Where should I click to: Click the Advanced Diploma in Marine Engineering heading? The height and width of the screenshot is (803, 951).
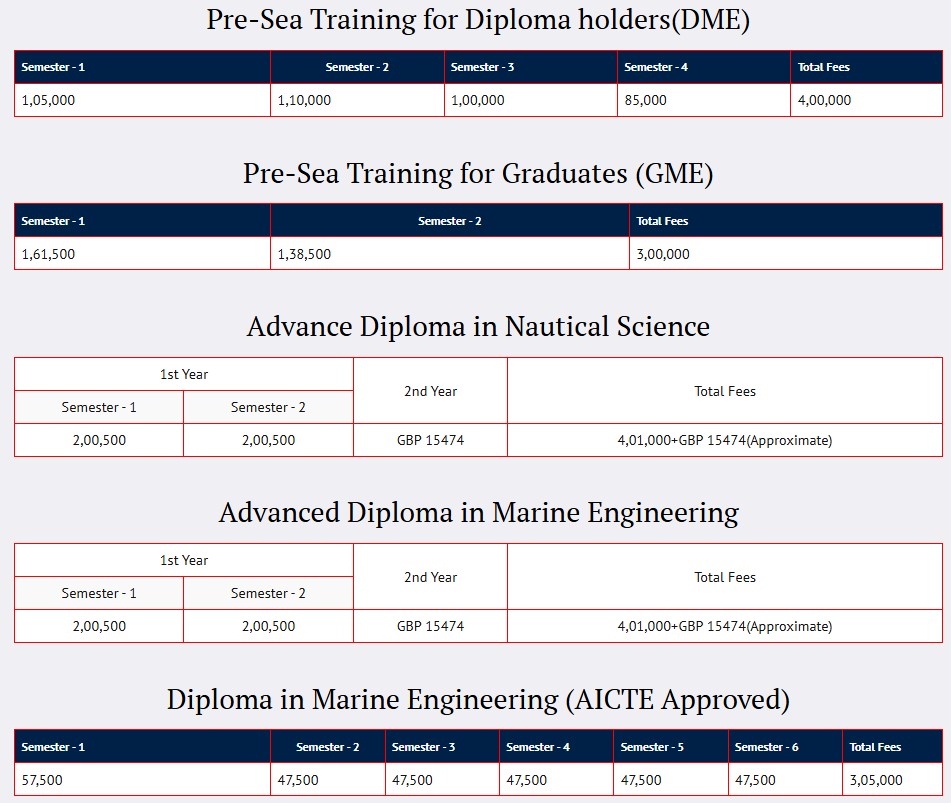(479, 513)
